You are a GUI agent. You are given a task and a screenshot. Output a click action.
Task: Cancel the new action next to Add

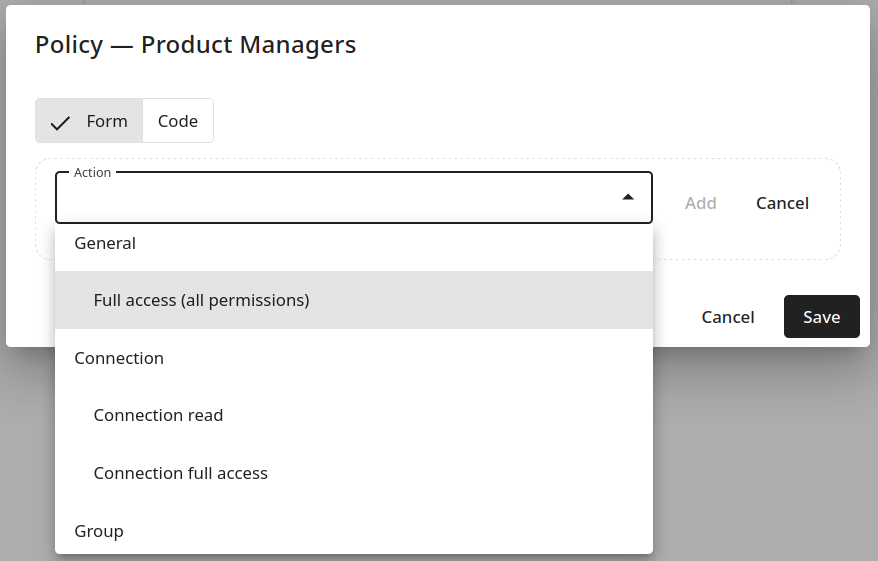(x=782, y=203)
